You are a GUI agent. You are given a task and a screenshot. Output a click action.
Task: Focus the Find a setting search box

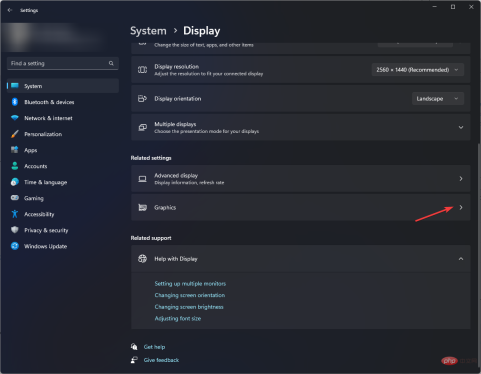point(63,63)
